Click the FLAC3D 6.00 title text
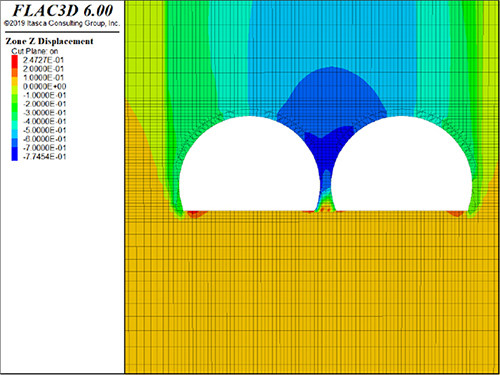 (x=63, y=10)
